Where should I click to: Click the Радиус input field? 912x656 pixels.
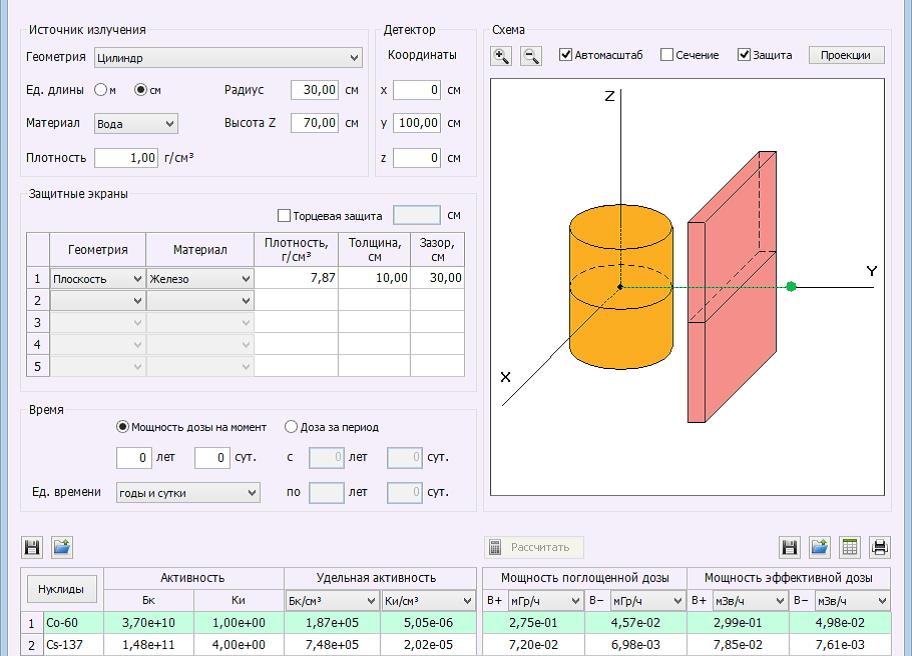(x=315, y=90)
